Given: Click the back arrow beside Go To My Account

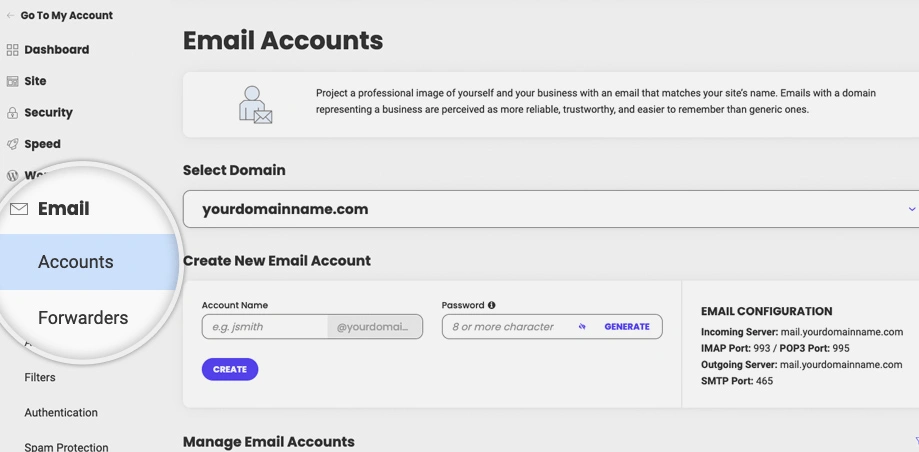Looking at the screenshot, I should (x=11, y=16).
